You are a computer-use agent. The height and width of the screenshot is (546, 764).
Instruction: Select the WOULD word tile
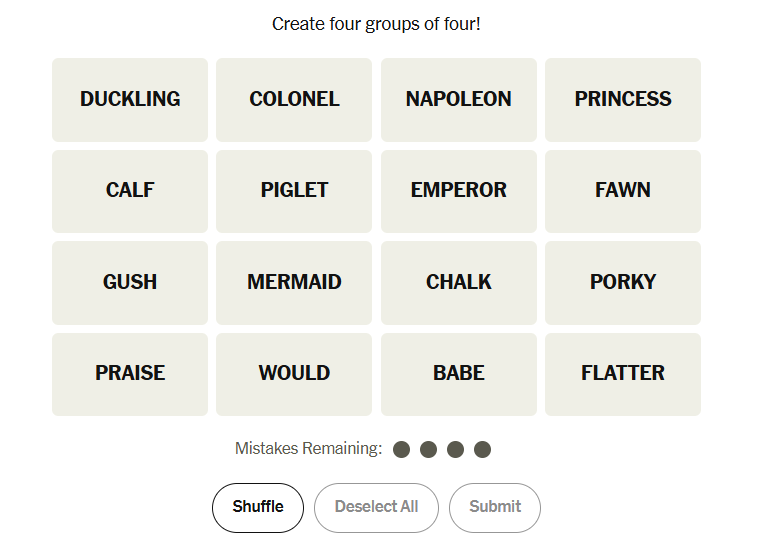click(x=294, y=373)
